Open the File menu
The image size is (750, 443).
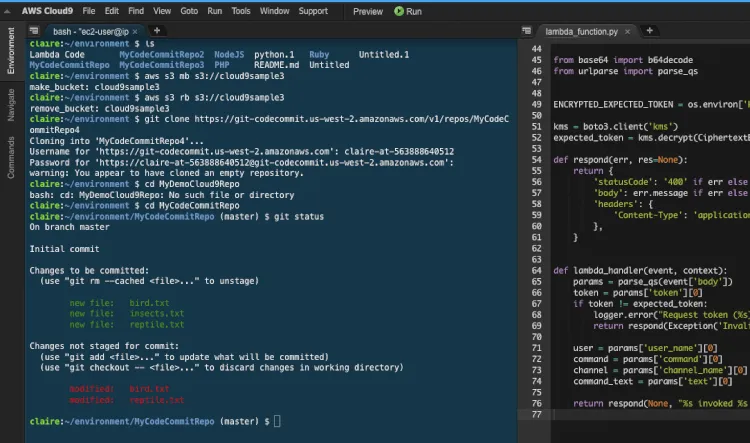(88, 11)
